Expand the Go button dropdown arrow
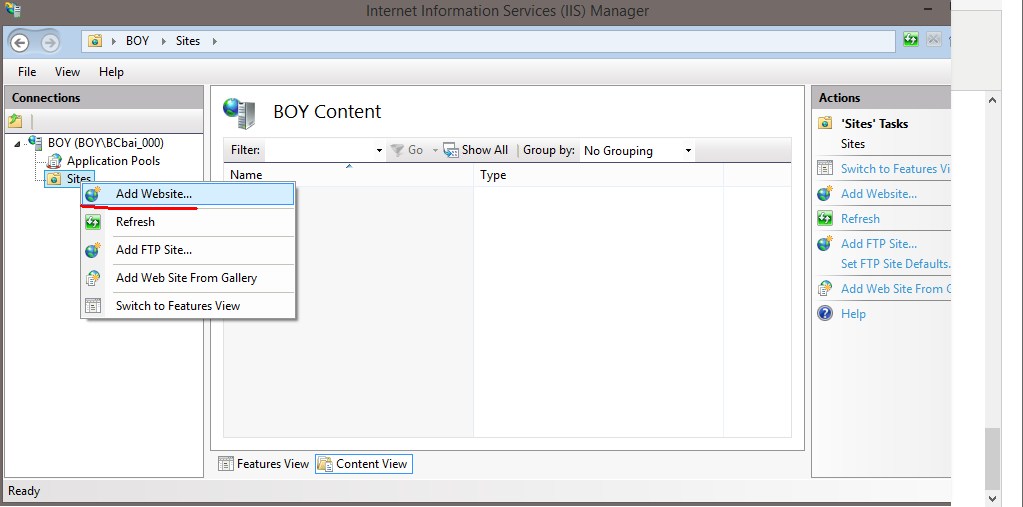 435,150
